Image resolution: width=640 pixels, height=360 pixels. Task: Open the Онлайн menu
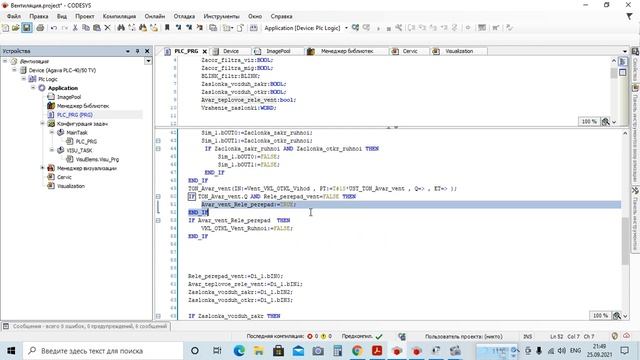click(155, 16)
